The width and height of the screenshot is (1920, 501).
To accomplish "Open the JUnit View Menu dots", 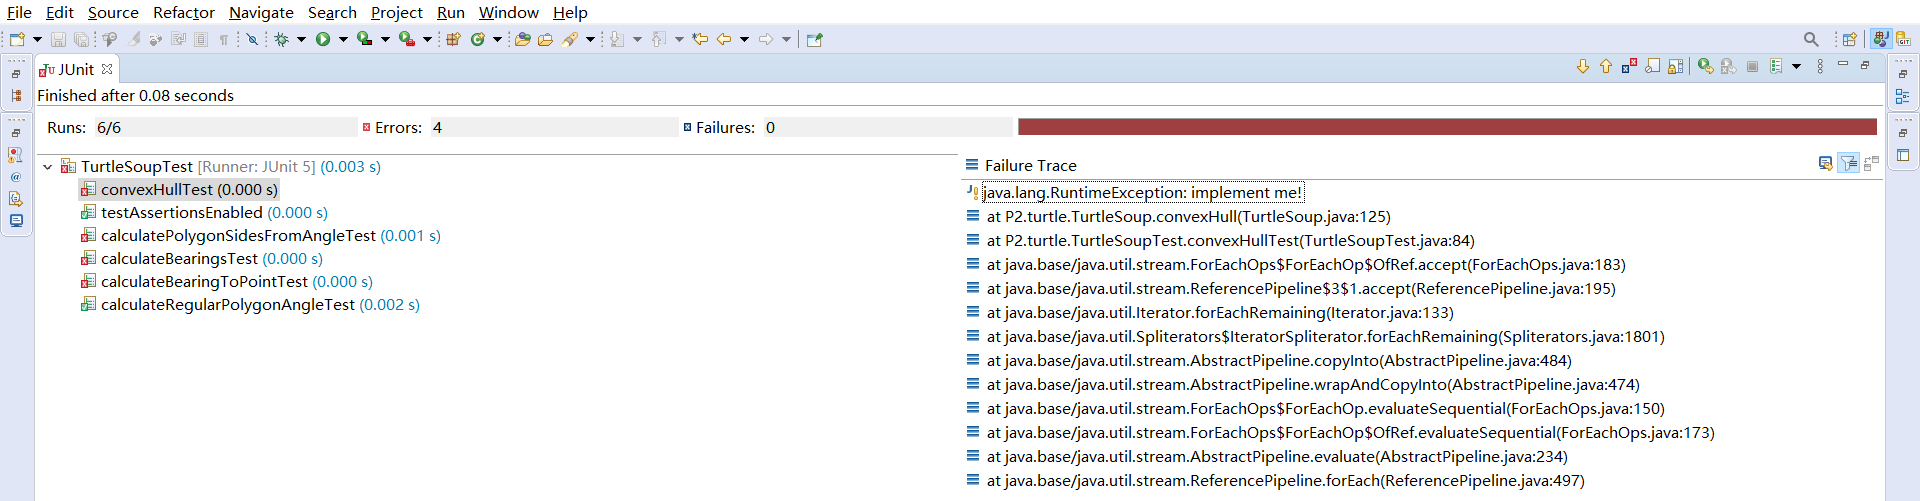I will pos(1820,66).
